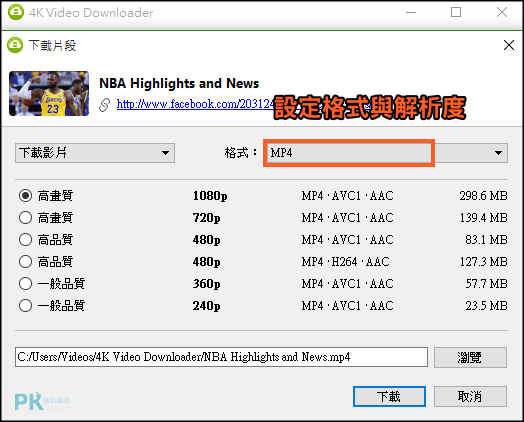Screen dimensions: 524x422
Task: Maximize the 4K Video Downloader window
Action: tap(456, 12)
